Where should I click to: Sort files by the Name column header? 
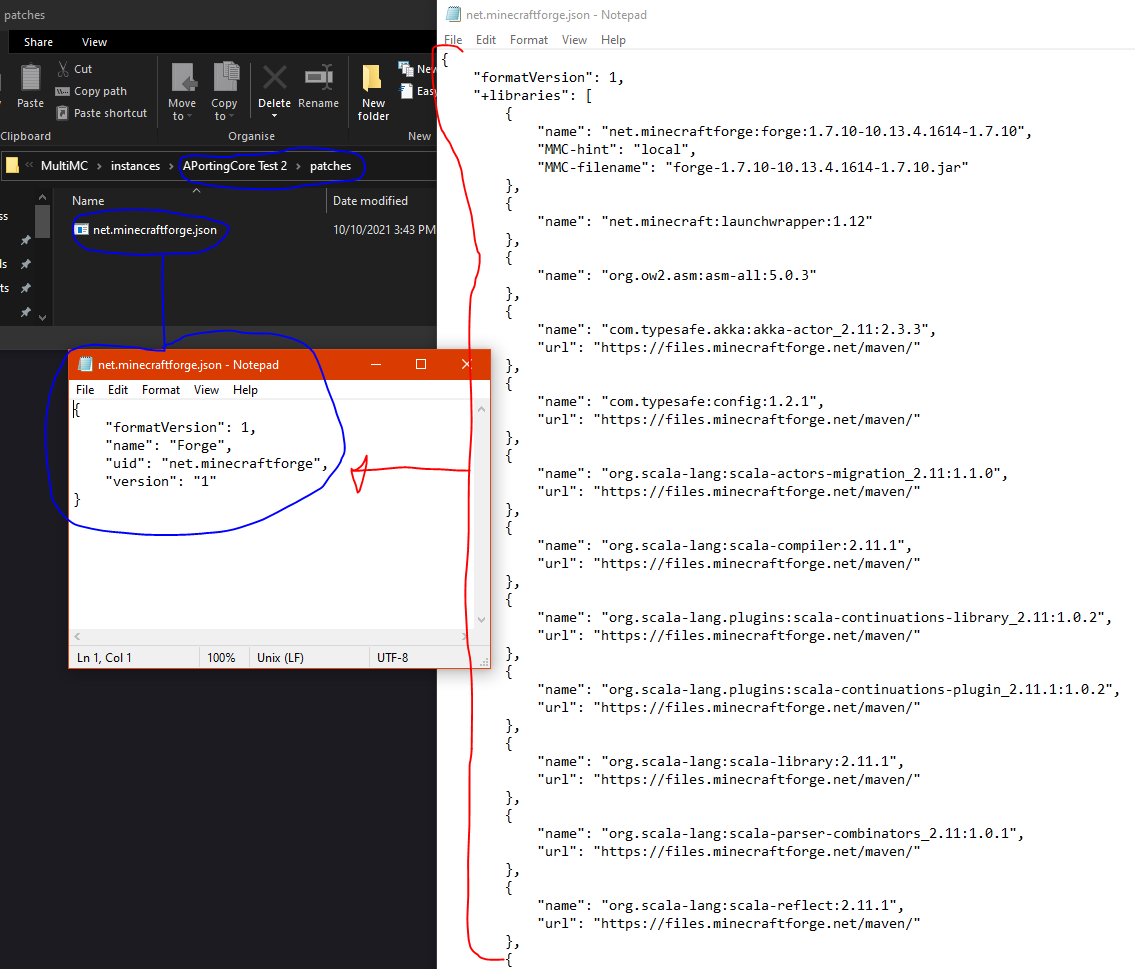[88, 200]
